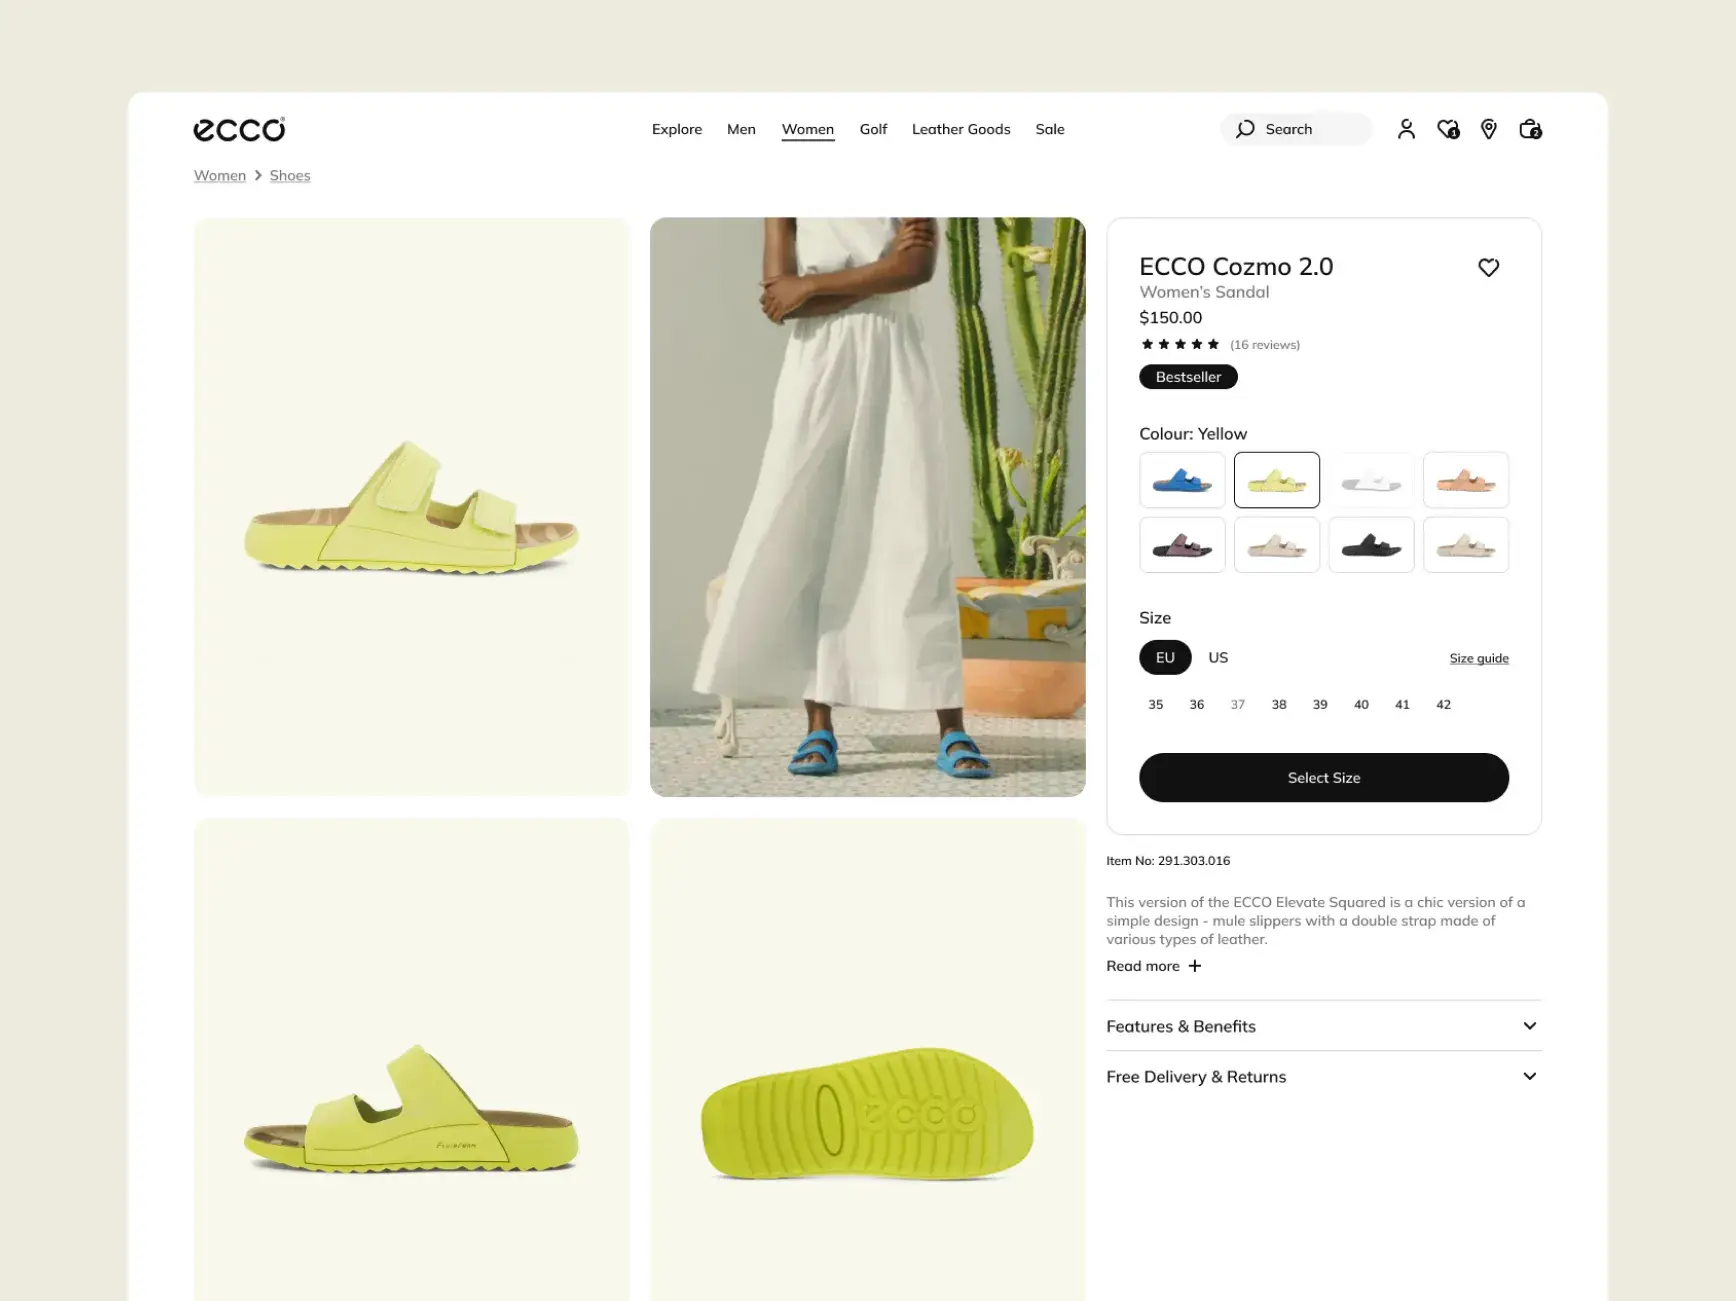Open the Leather Goods menu
The height and width of the screenshot is (1301, 1736).
pos(961,129)
